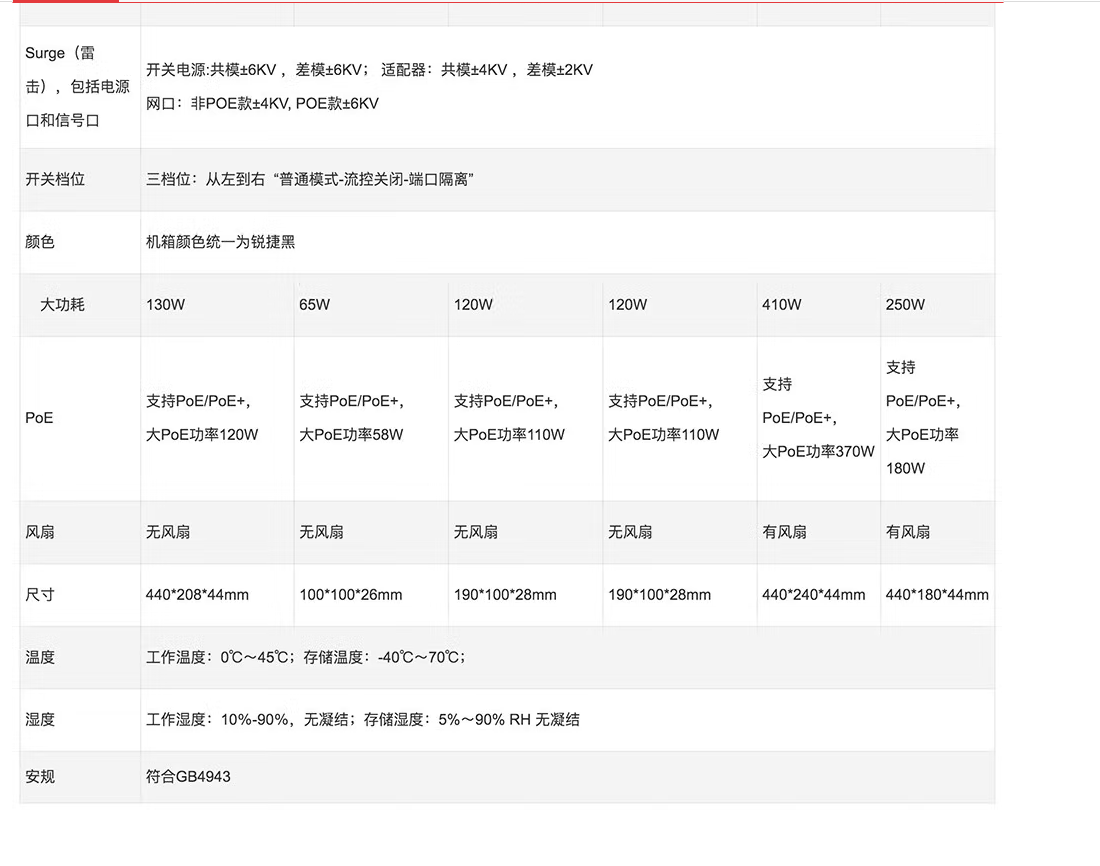Image resolution: width=1100 pixels, height=866 pixels.
Task: Click the 440*180*44mm size value
Action: [937, 595]
